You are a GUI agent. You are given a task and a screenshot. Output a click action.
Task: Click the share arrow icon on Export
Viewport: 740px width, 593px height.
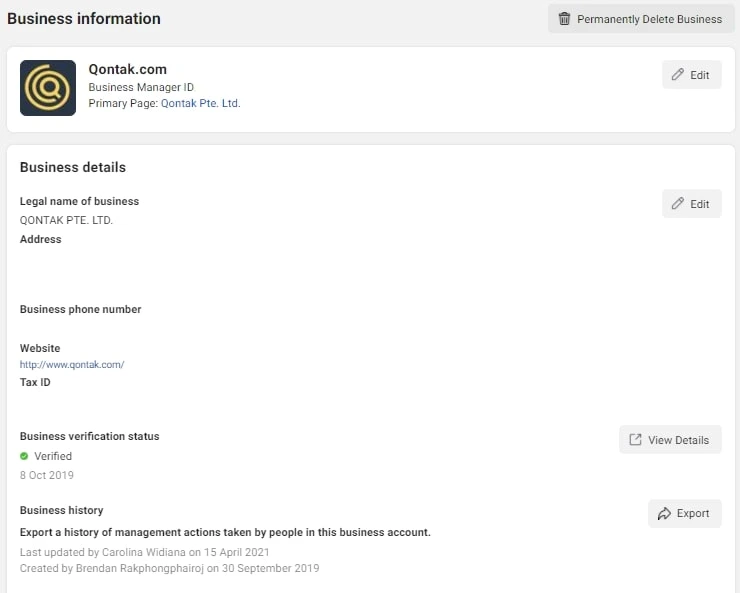click(x=664, y=514)
